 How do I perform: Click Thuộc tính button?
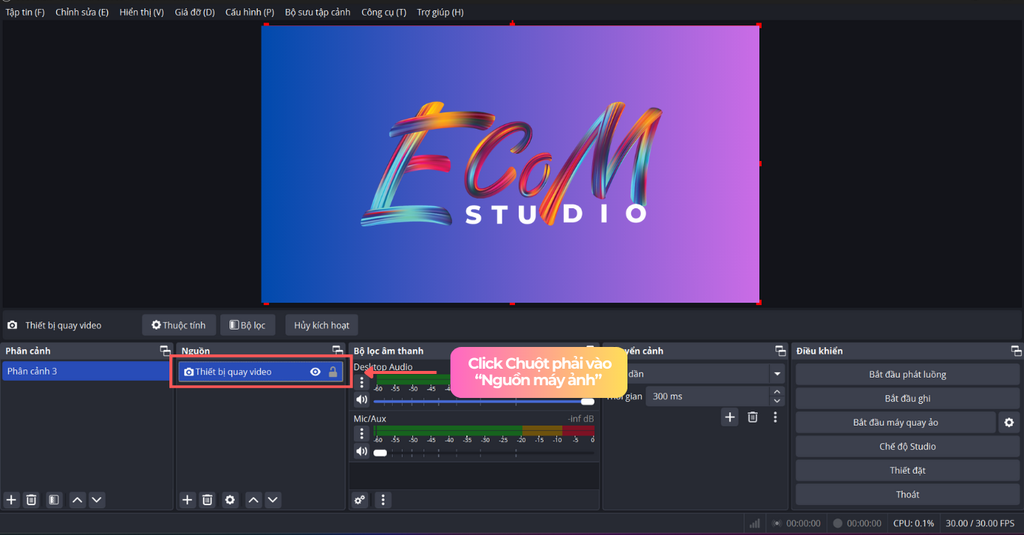click(x=179, y=325)
